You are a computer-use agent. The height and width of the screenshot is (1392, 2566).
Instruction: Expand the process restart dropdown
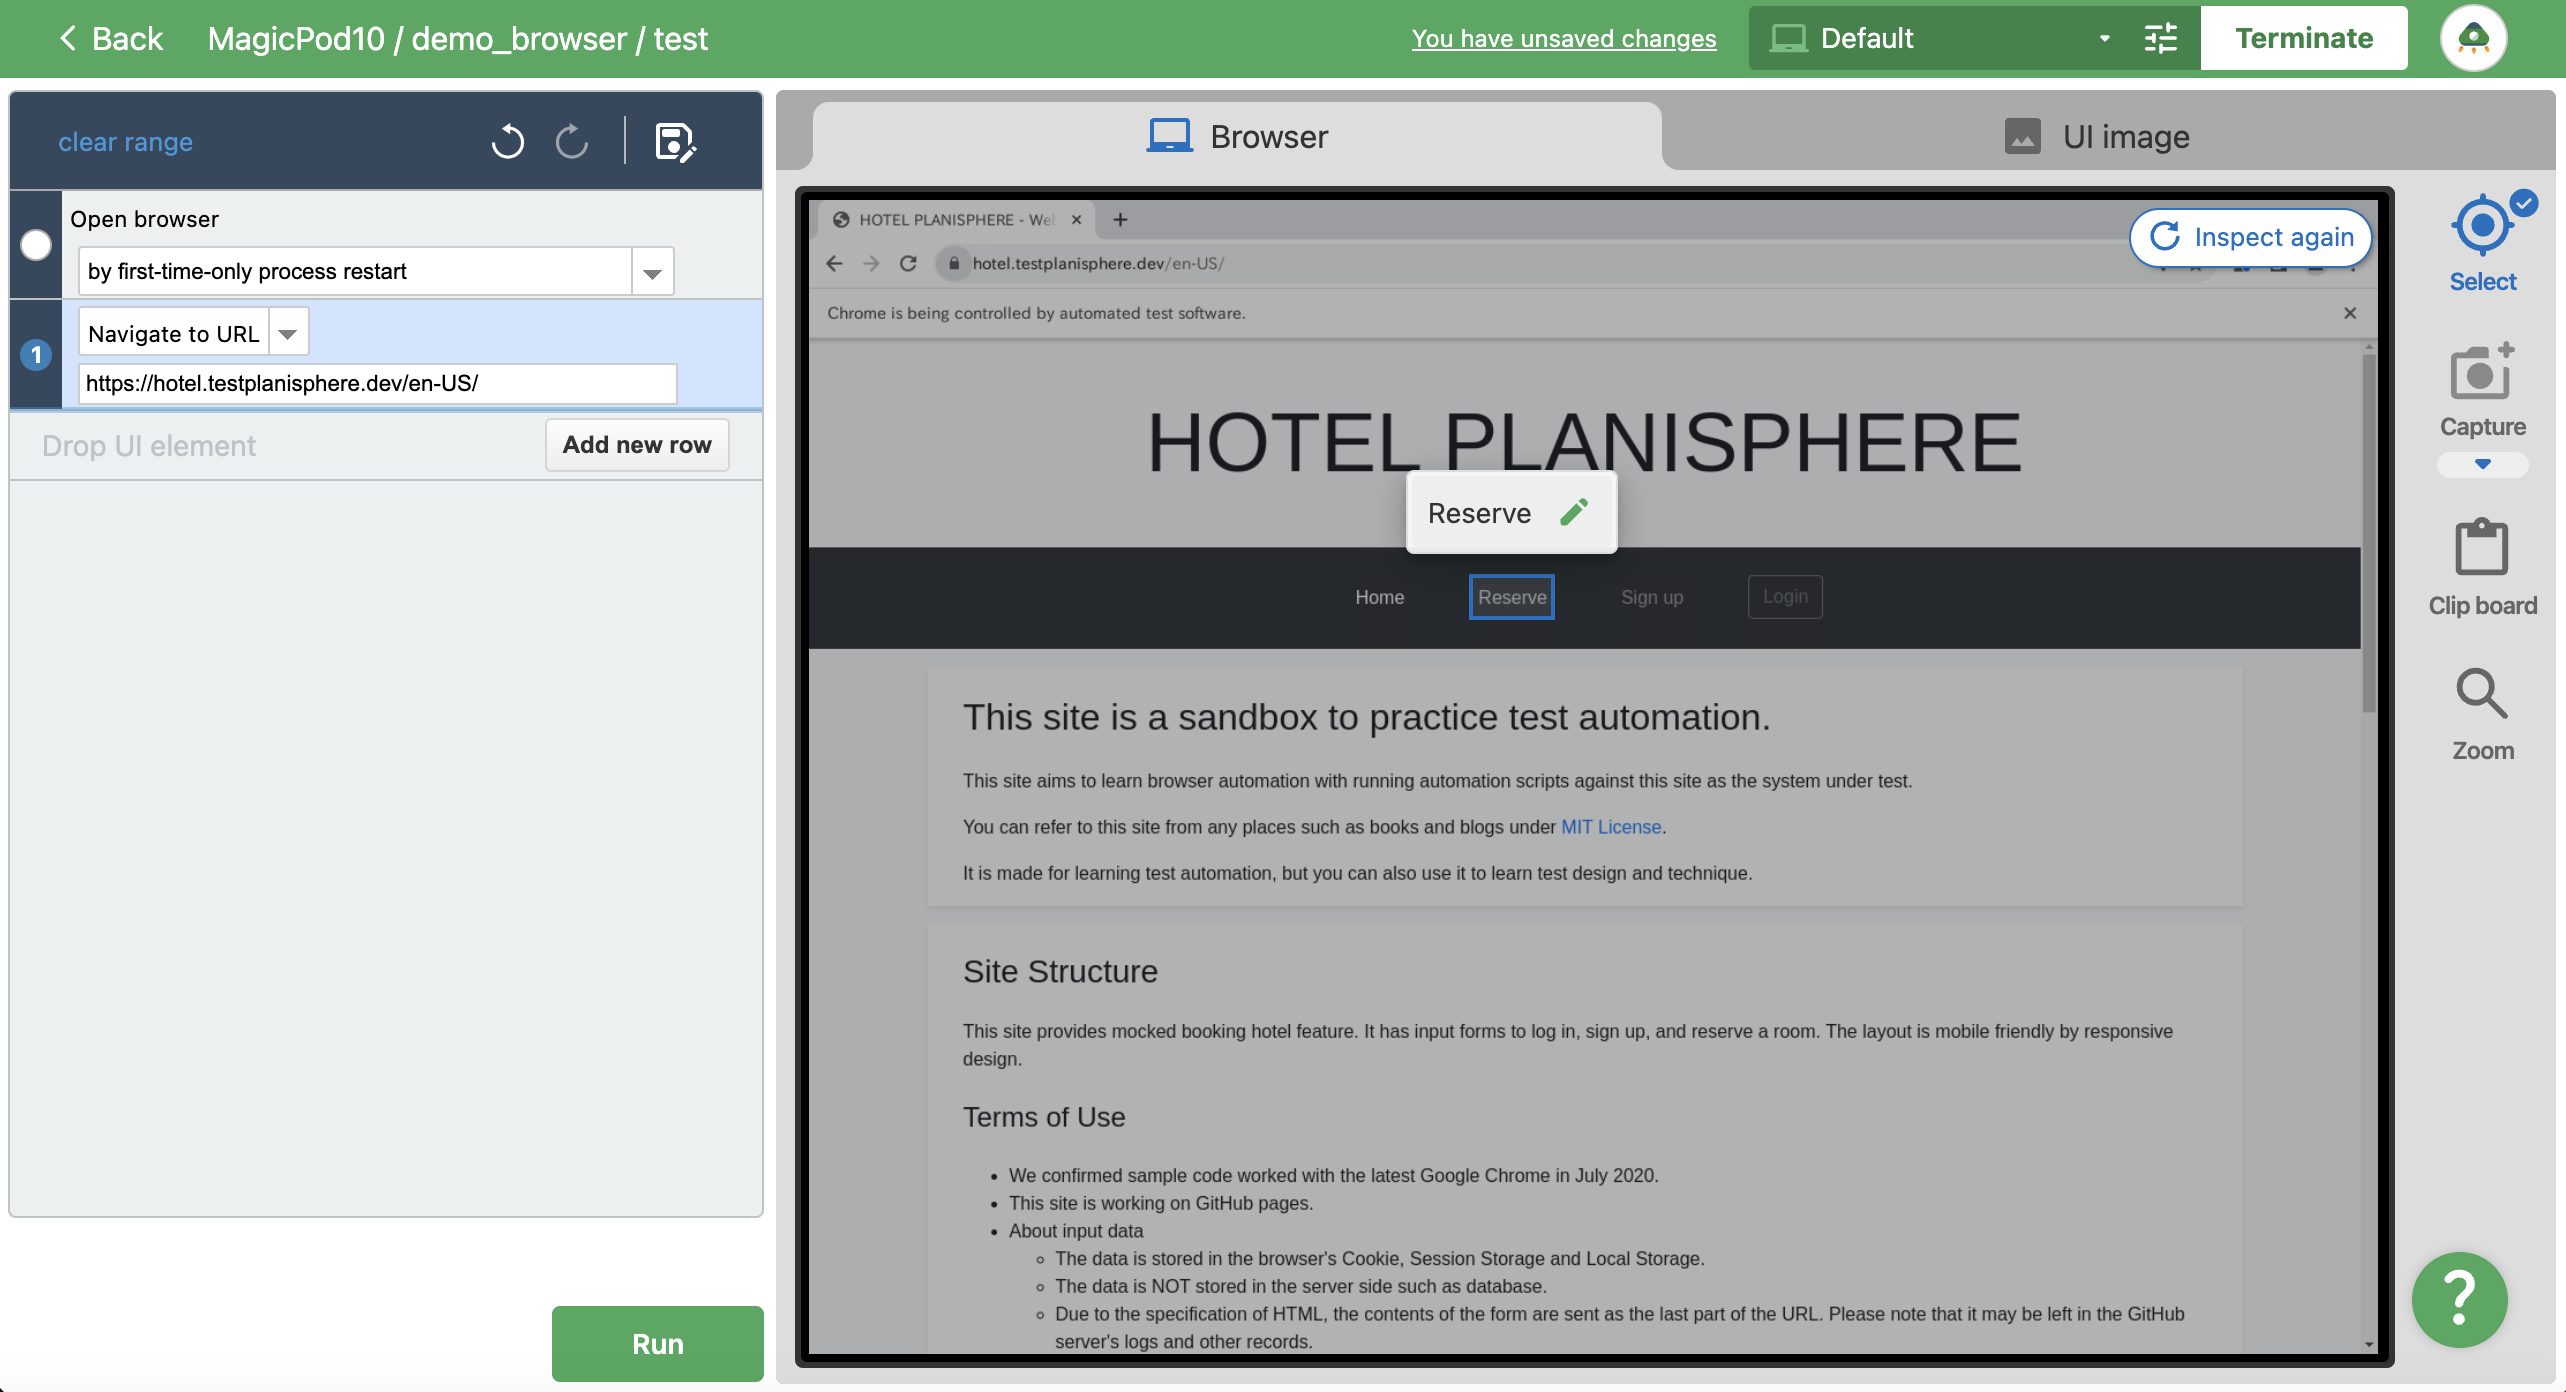click(652, 272)
